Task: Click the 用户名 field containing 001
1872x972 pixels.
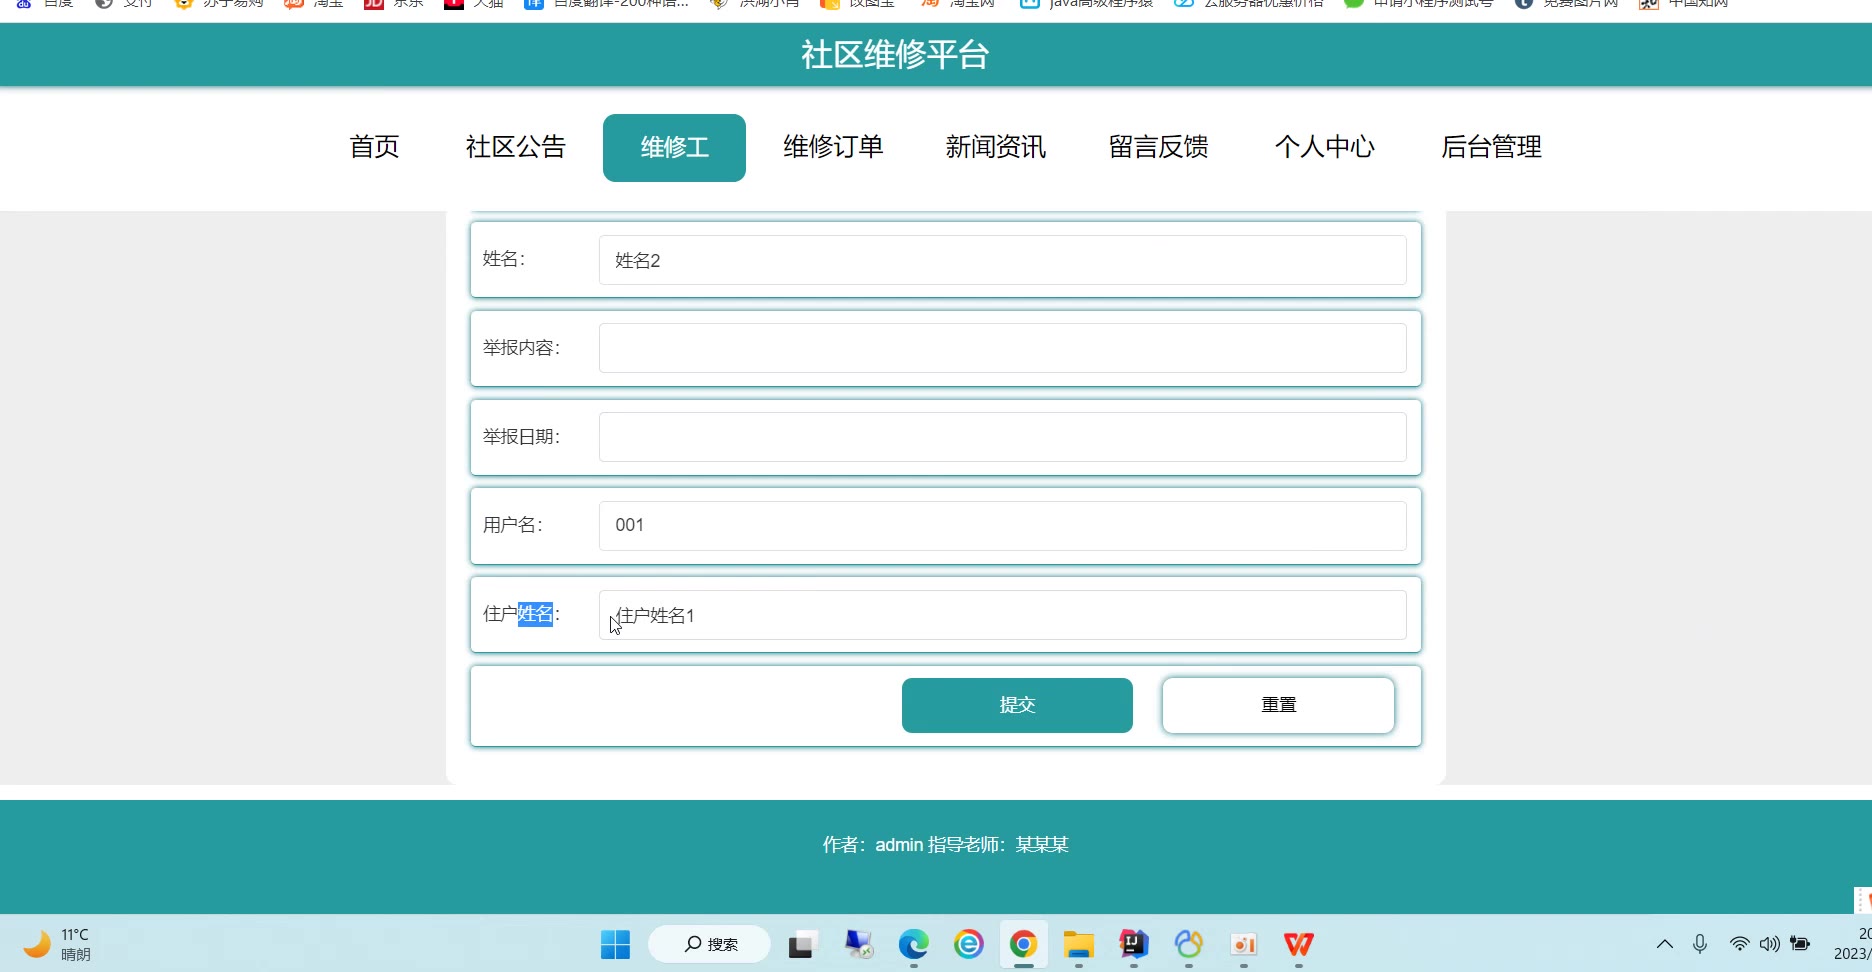Action: coord(1003,526)
